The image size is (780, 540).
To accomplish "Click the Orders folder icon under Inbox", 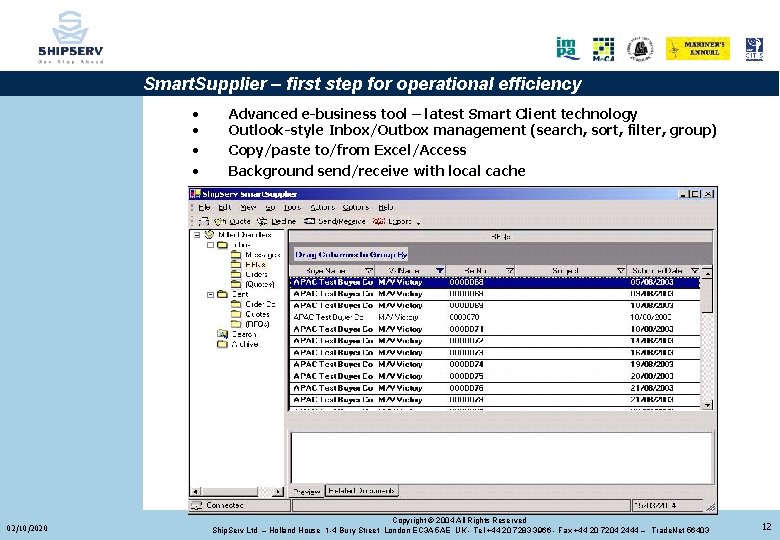I will coord(236,274).
